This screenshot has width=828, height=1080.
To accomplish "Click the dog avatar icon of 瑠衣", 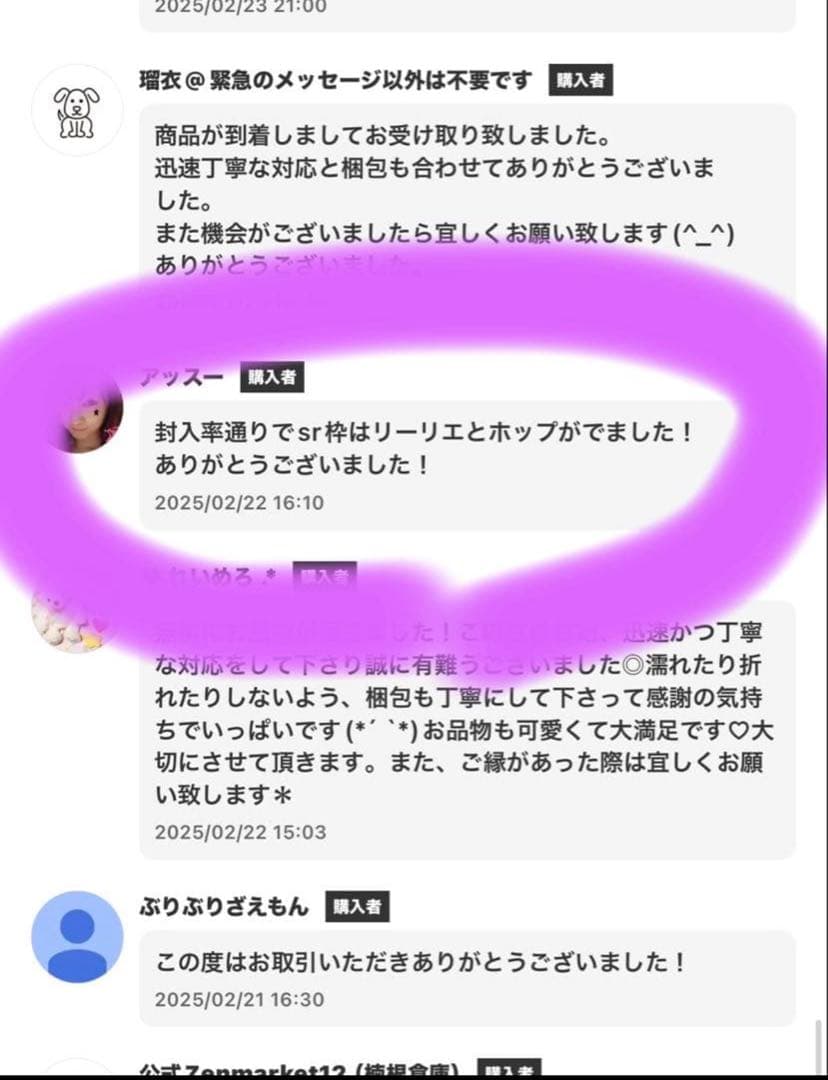I will click(76, 110).
